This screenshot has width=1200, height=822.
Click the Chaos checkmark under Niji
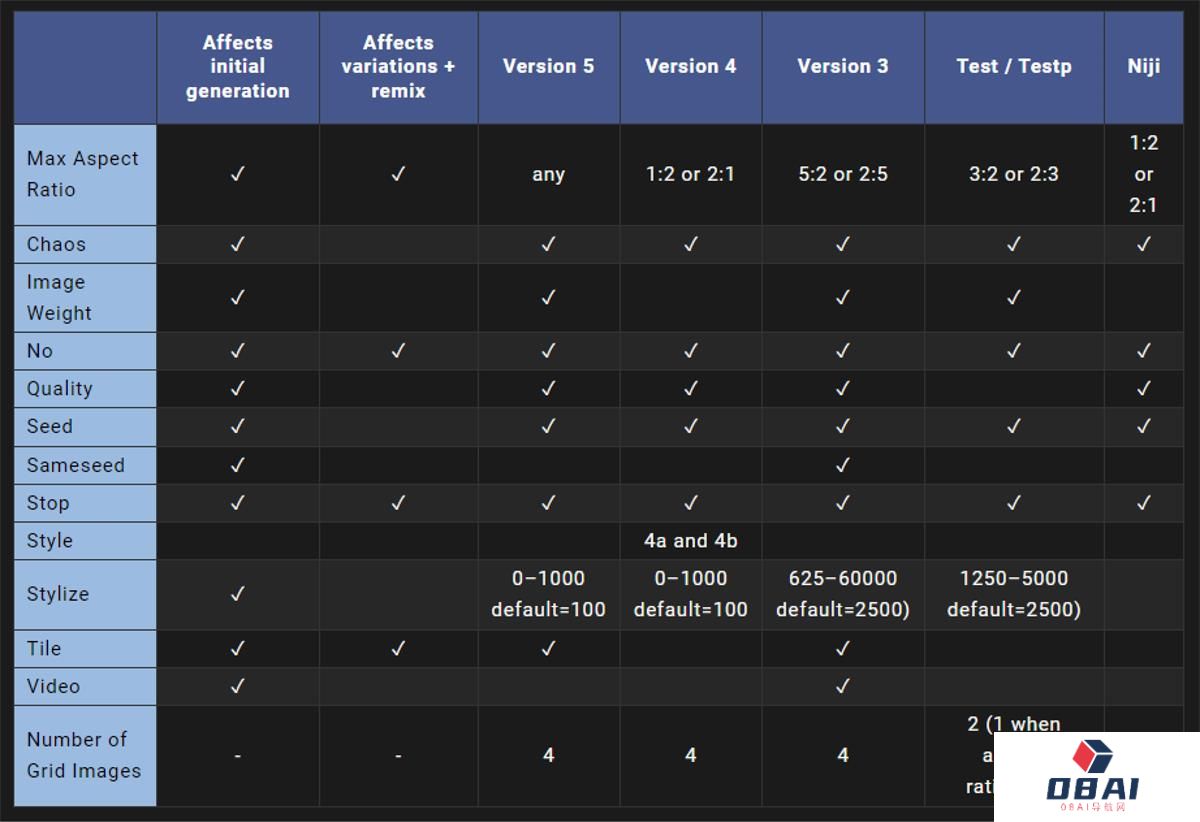click(1143, 244)
